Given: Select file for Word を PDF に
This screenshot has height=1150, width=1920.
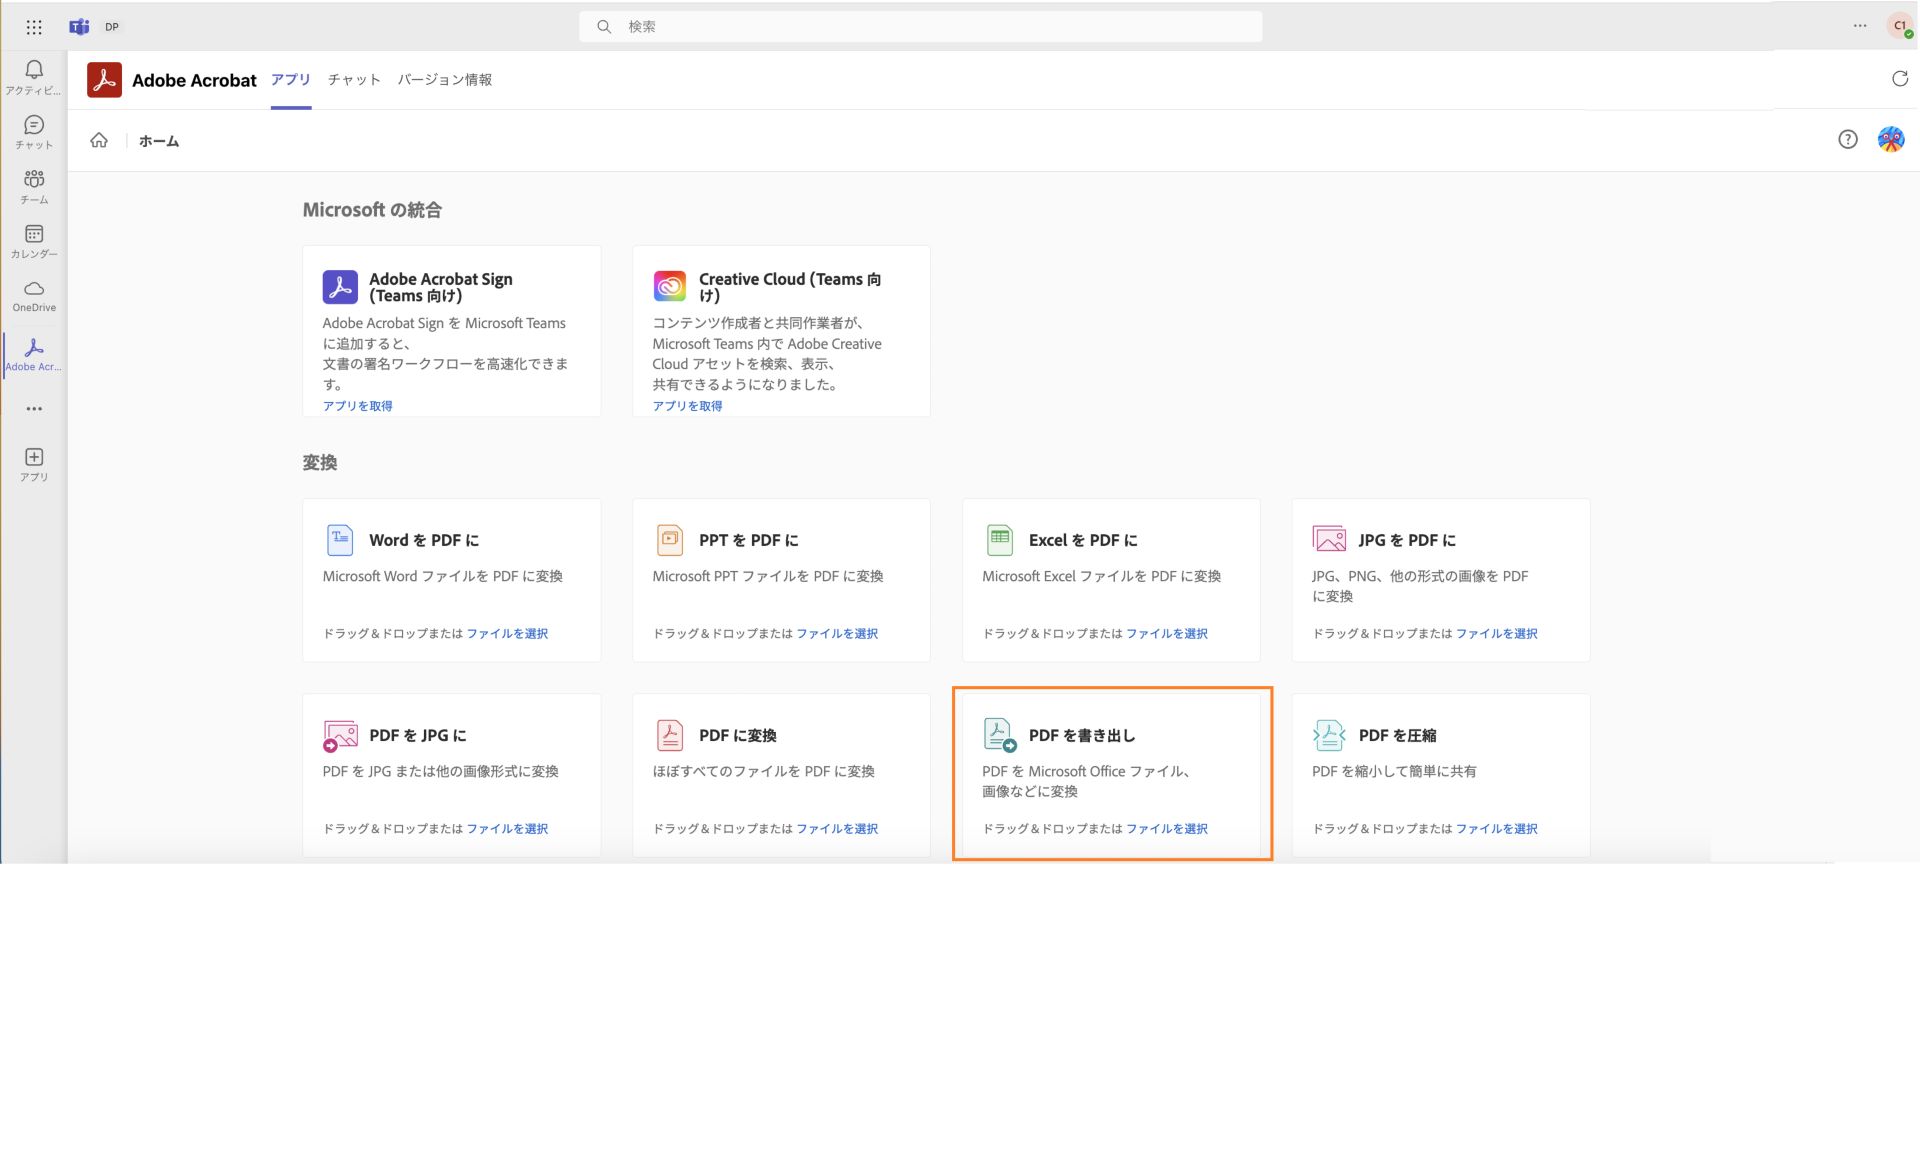Looking at the screenshot, I should [x=507, y=634].
